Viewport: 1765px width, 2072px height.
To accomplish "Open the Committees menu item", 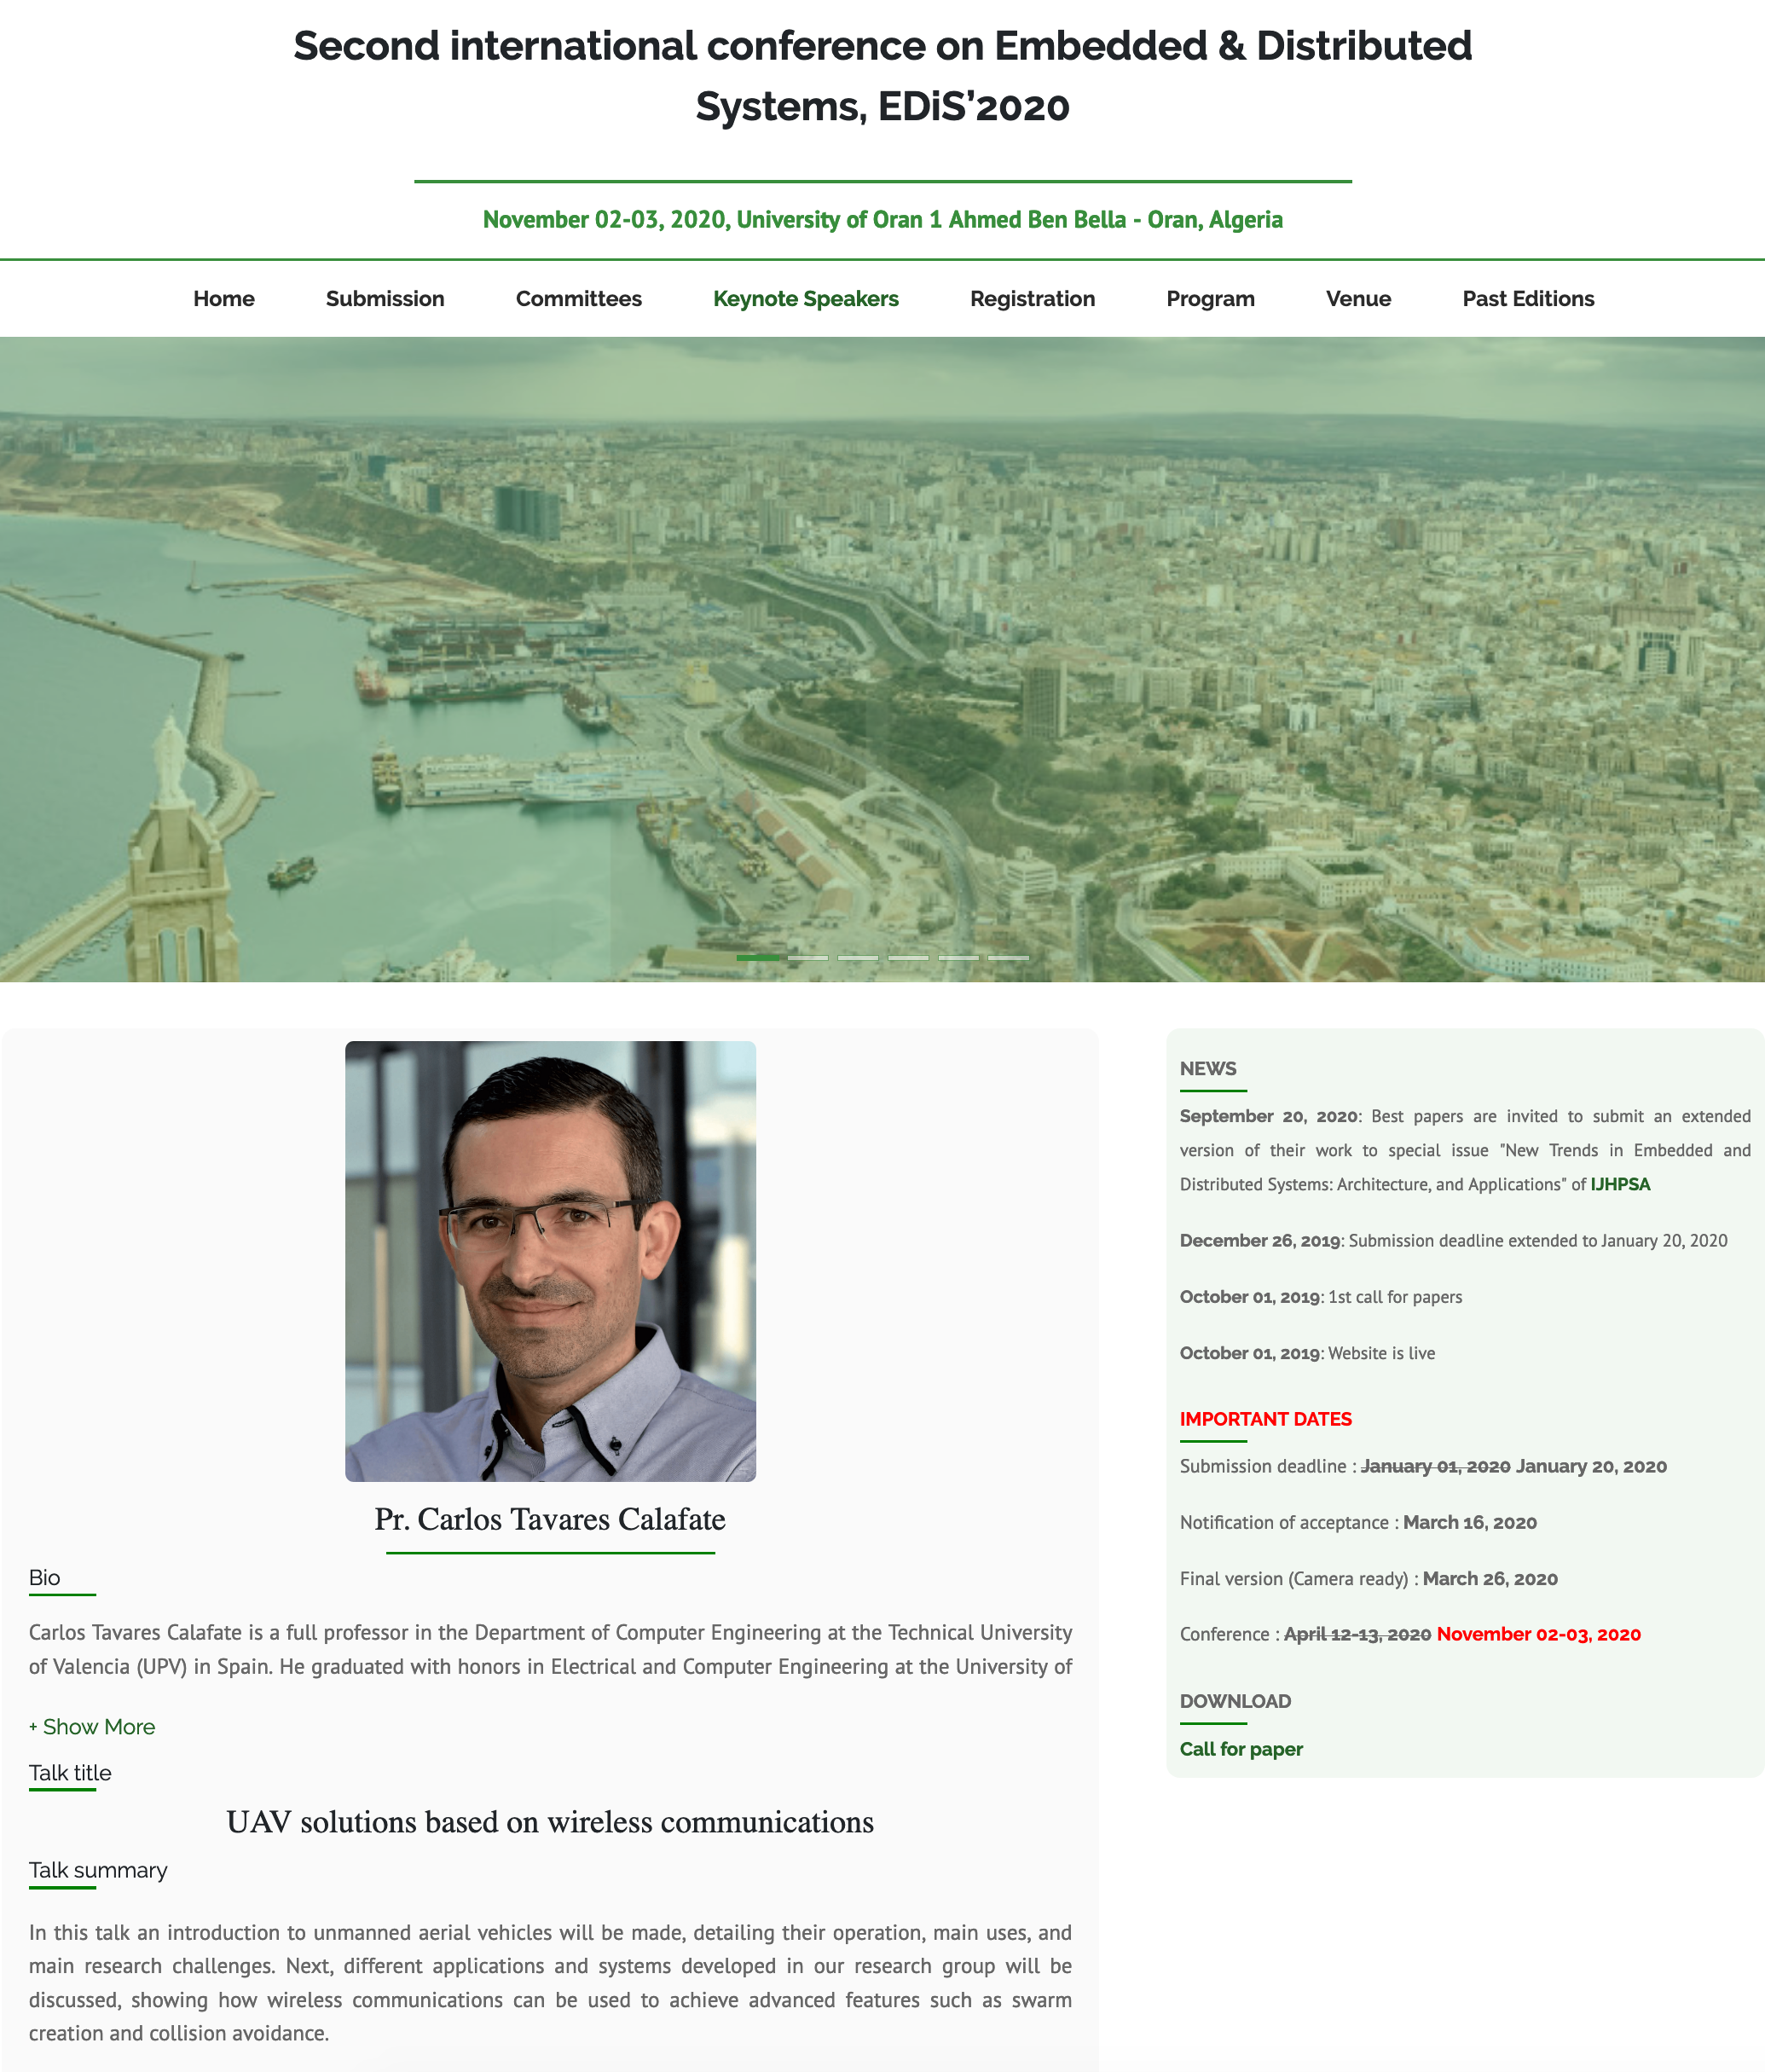I will [x=579, y=299].
